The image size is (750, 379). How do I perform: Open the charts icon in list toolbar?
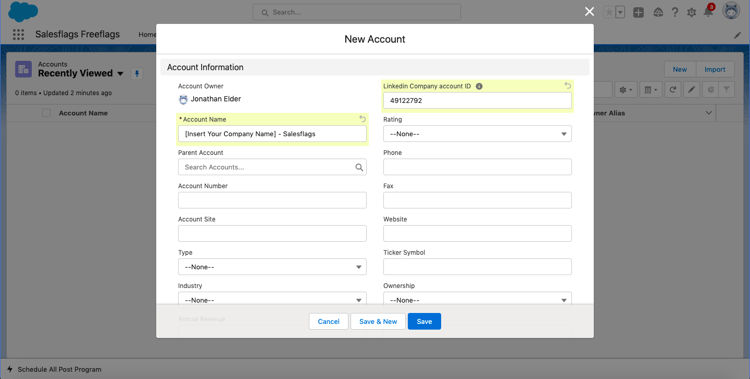[710, 89]
